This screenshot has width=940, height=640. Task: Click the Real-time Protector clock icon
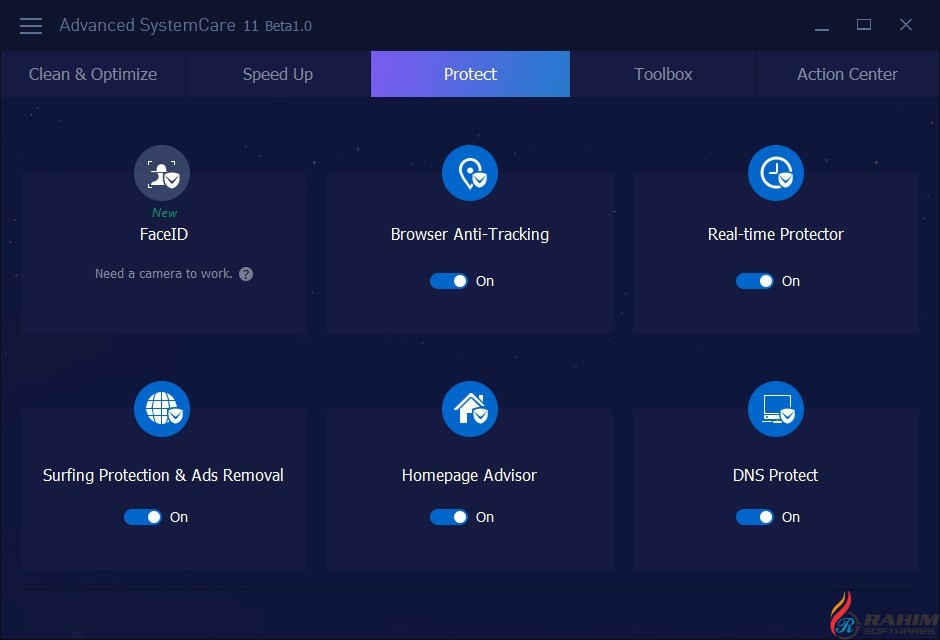pos(776,173)
